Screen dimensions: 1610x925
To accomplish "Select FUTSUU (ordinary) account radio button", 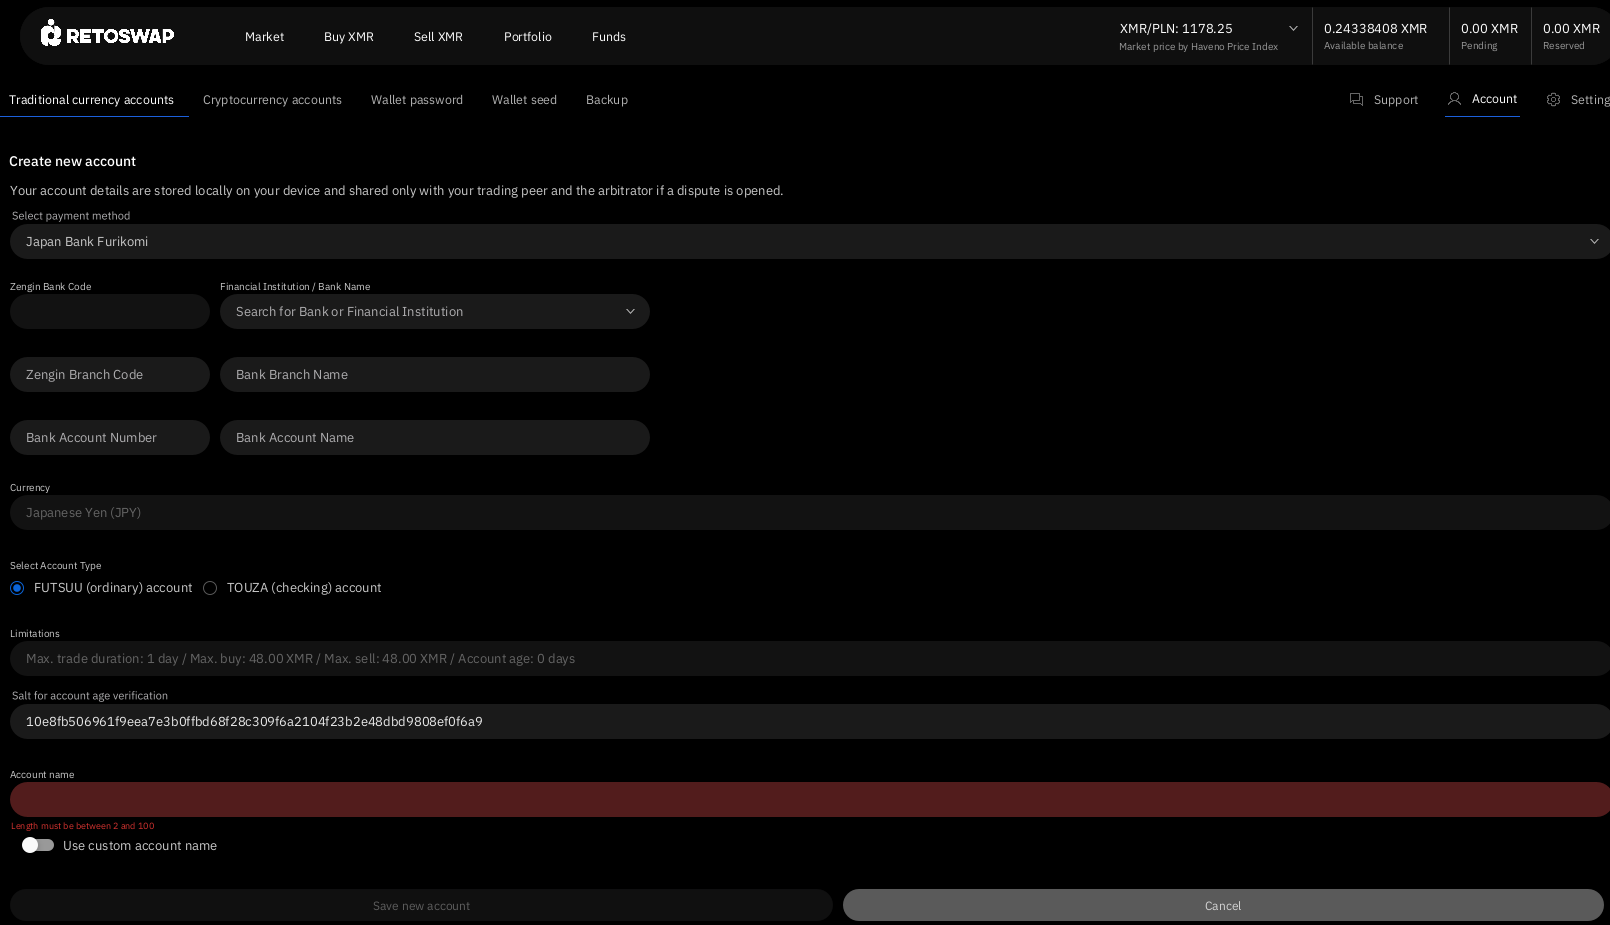I will (x=17, y=588).
